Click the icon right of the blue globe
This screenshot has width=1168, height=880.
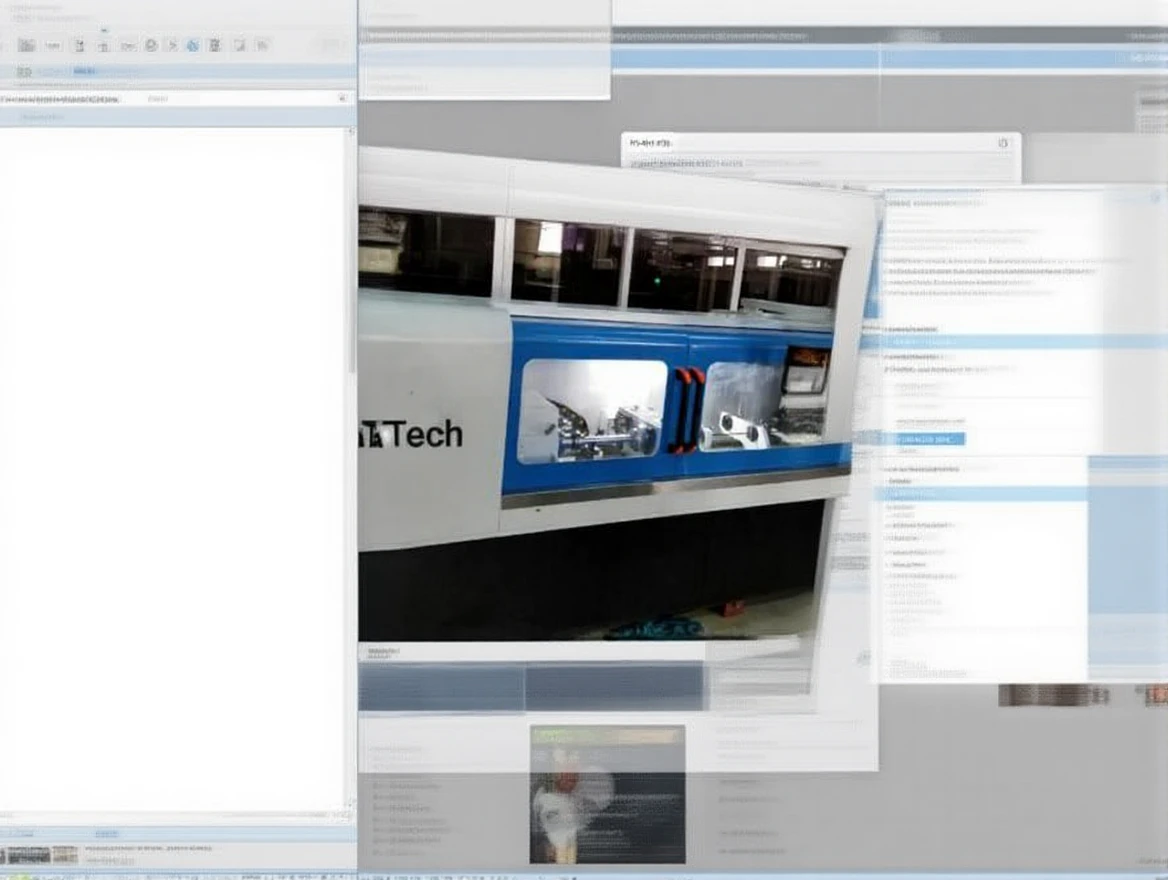pos(214,45)
